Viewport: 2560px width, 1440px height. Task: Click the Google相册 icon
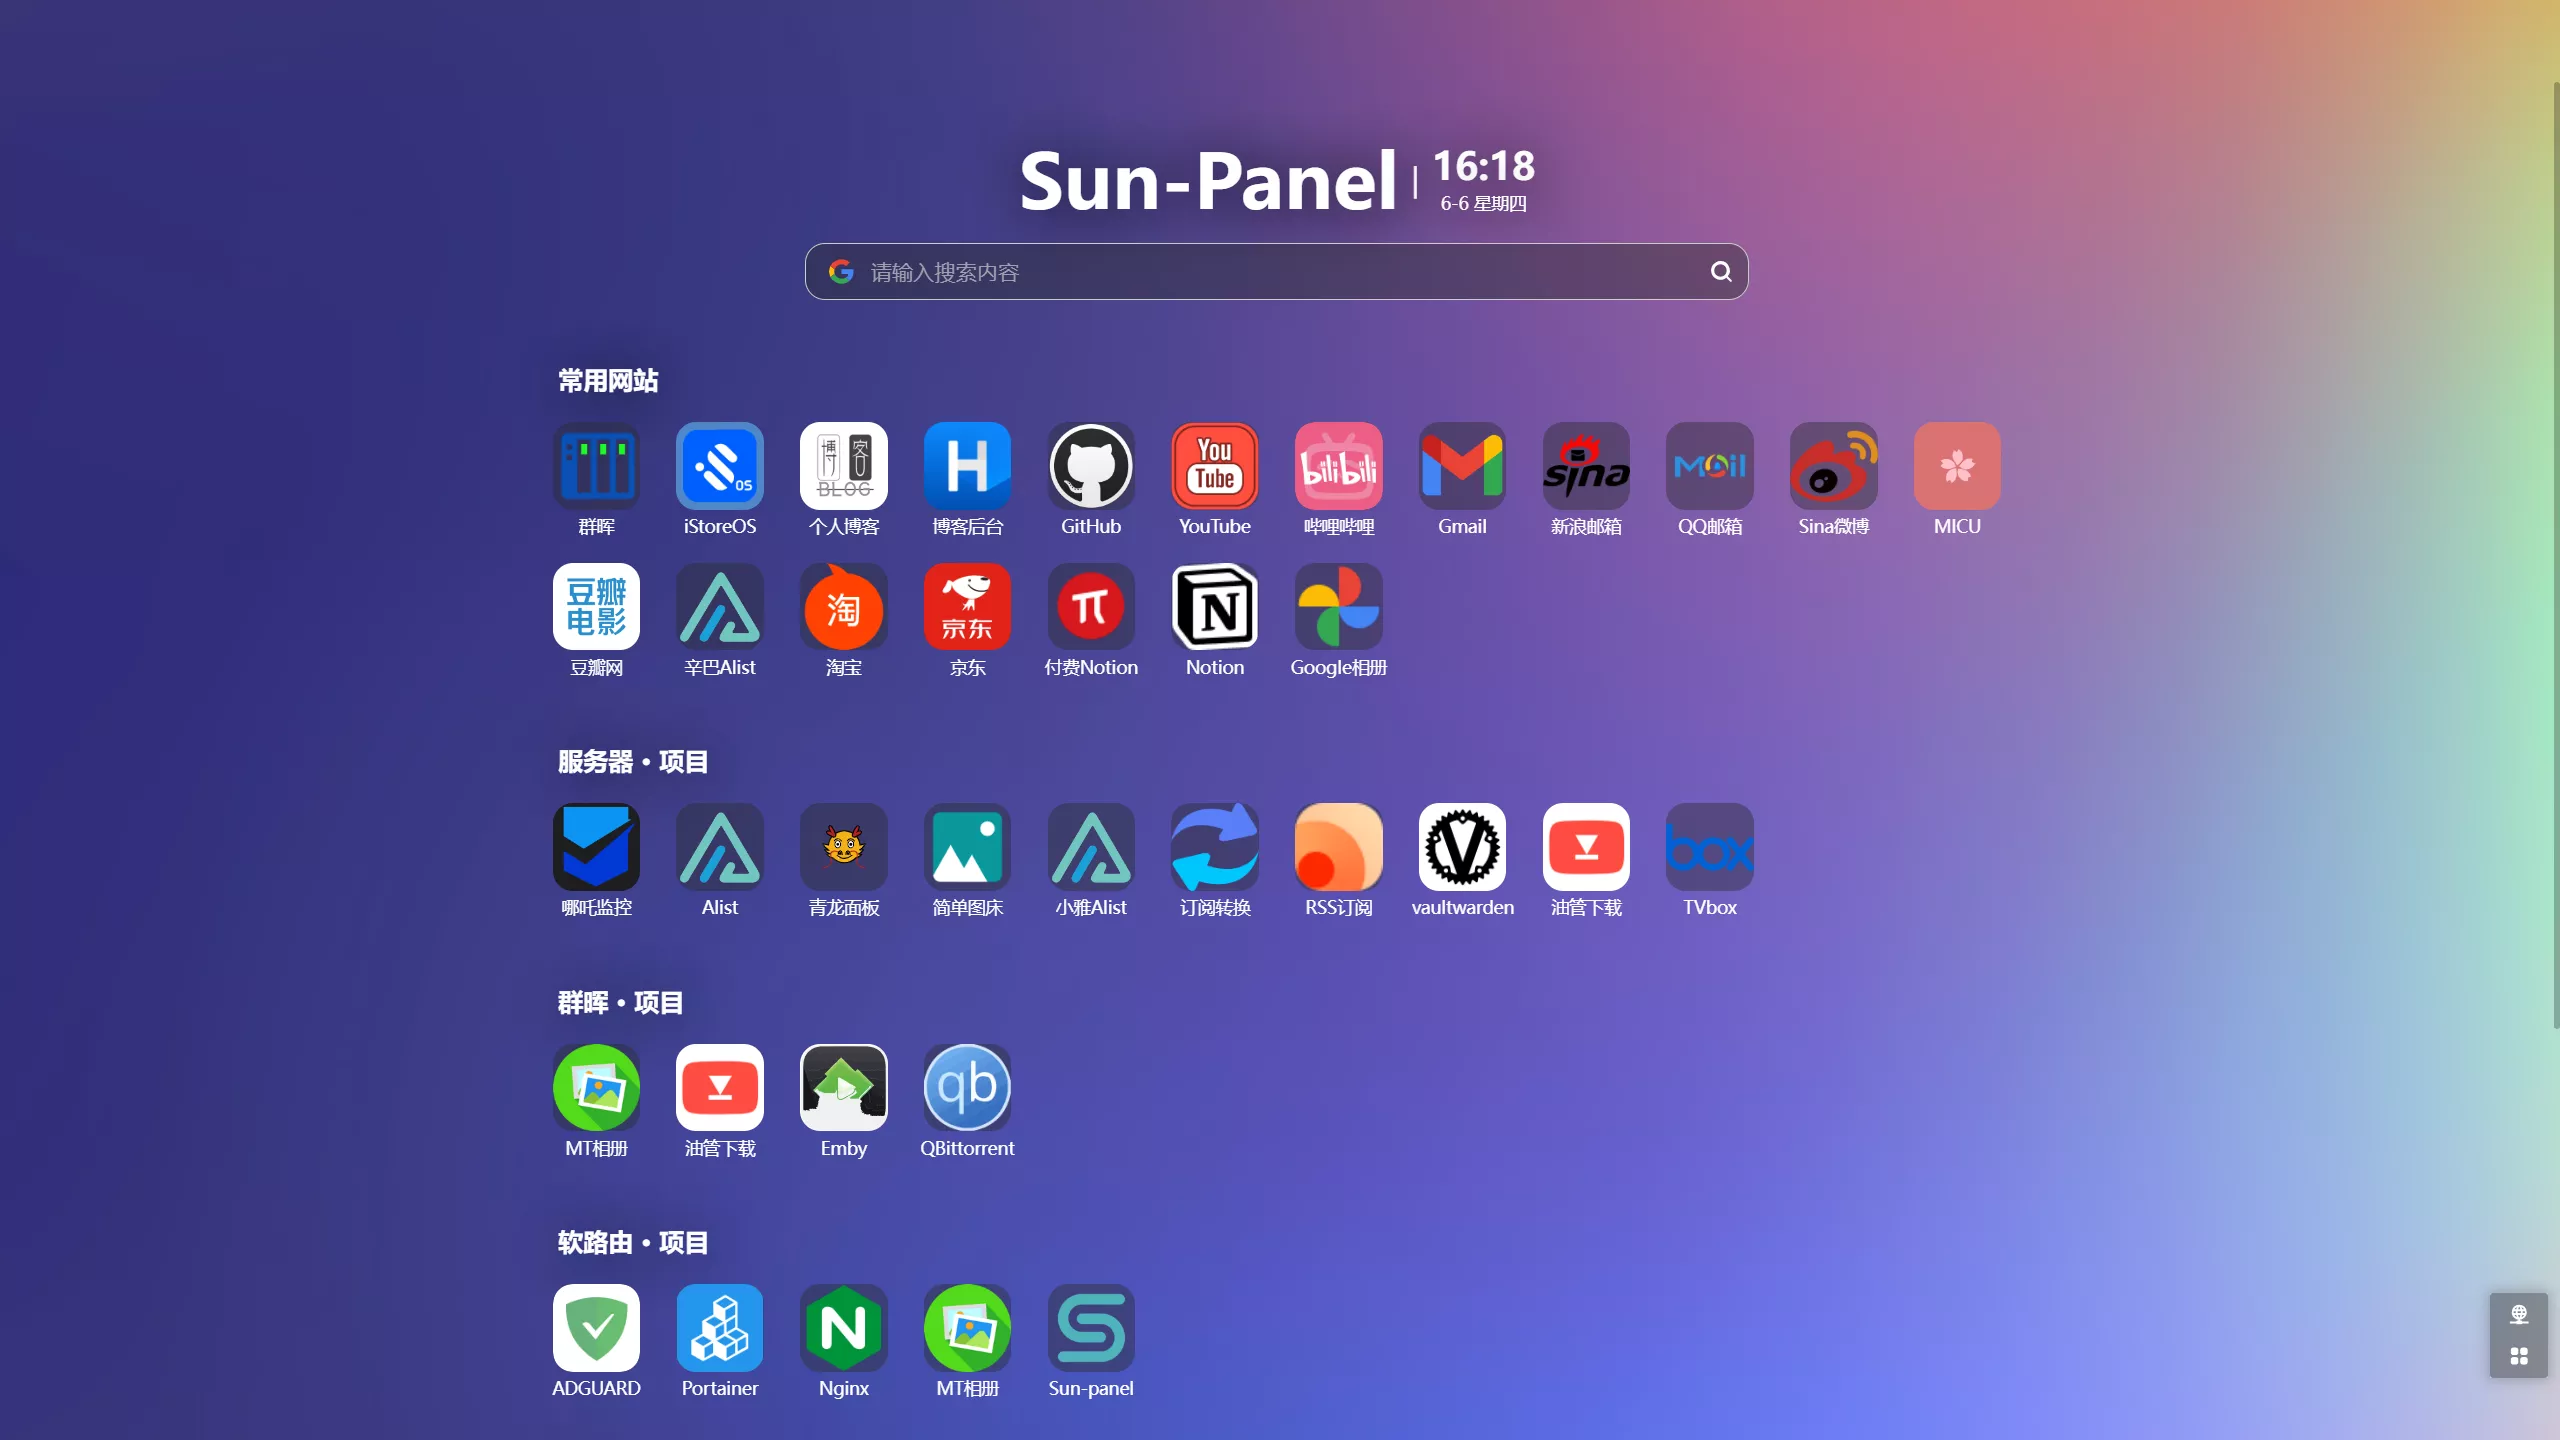pos(1338,607)
